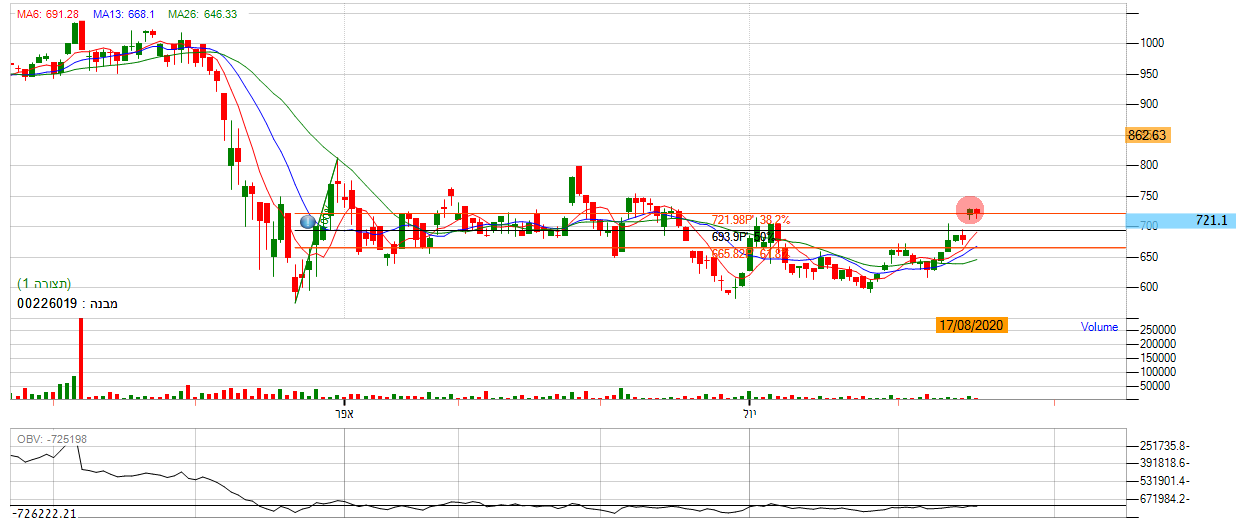Select the 17/08/2020 date label
Image resolution: width=1236 pixels, height=526 pixels.
(x=971, y=325)
